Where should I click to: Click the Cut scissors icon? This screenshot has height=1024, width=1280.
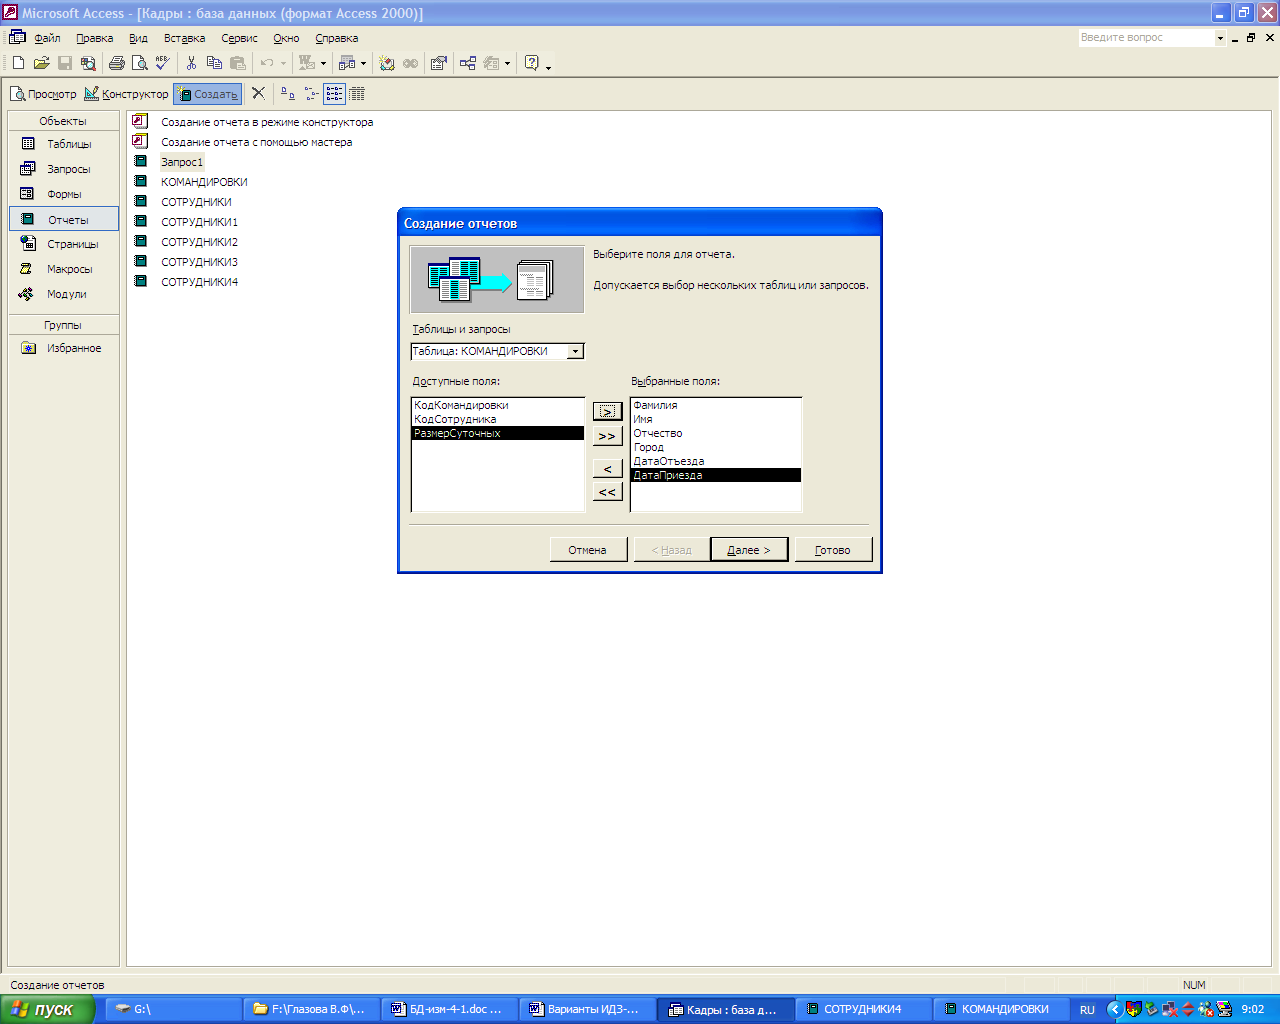191,63
